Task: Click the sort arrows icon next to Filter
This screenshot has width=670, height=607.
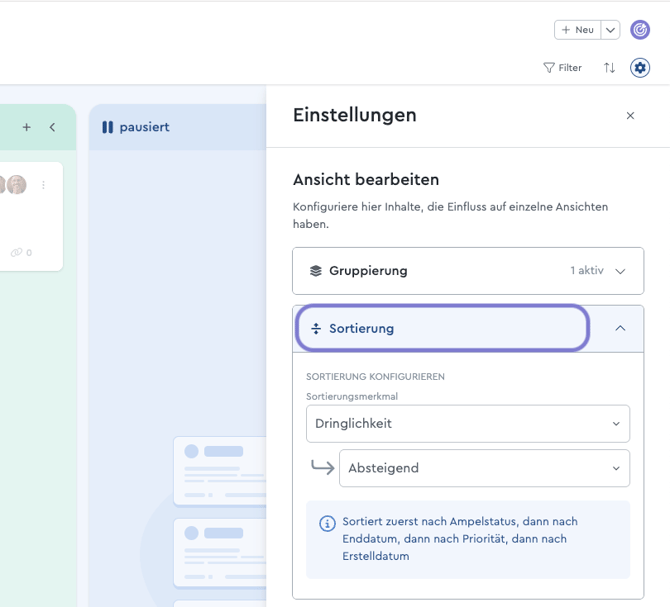Action: coord(609,68)
